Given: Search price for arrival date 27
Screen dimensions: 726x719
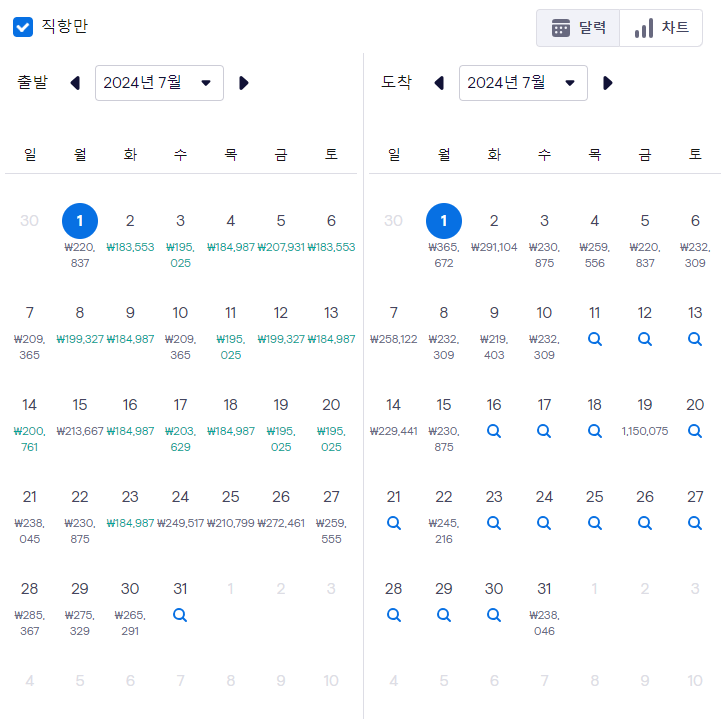Looking at the screenshot, I should point(695,523).
